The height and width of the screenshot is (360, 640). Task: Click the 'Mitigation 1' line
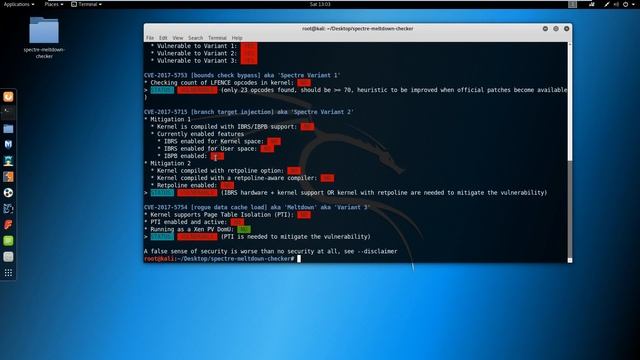[x=167, y=120]
